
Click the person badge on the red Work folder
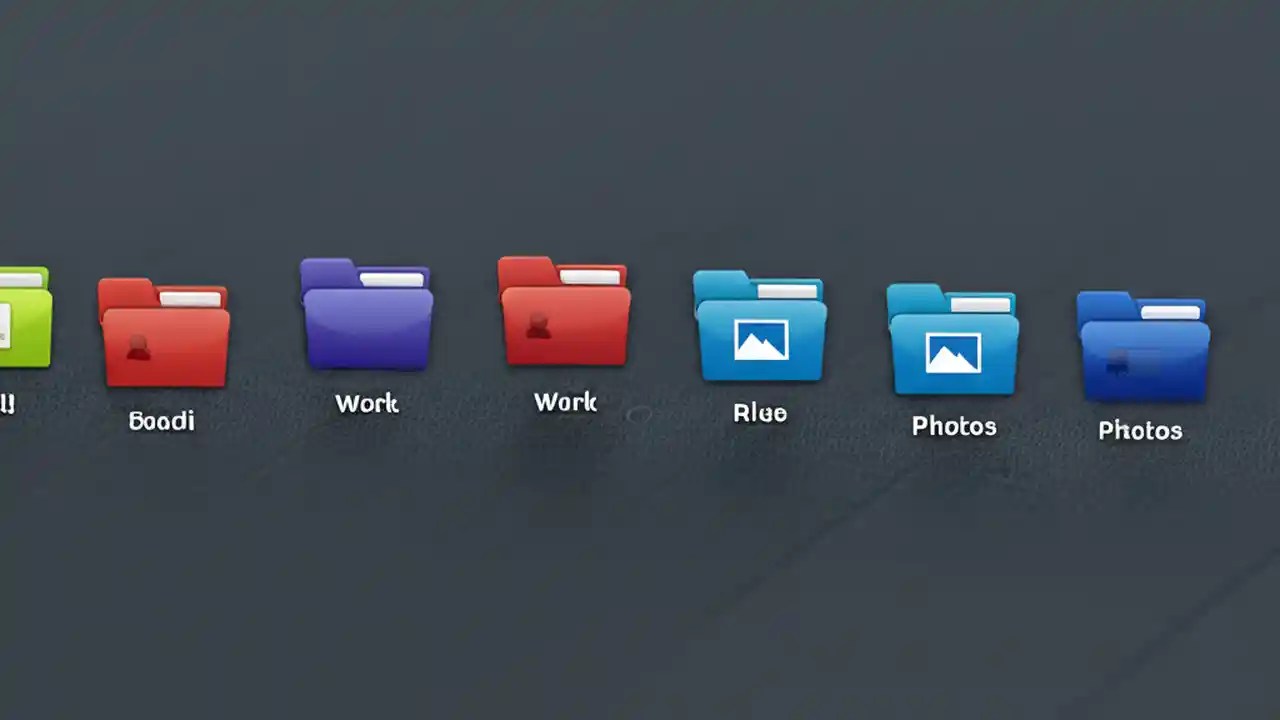point(540,324)
